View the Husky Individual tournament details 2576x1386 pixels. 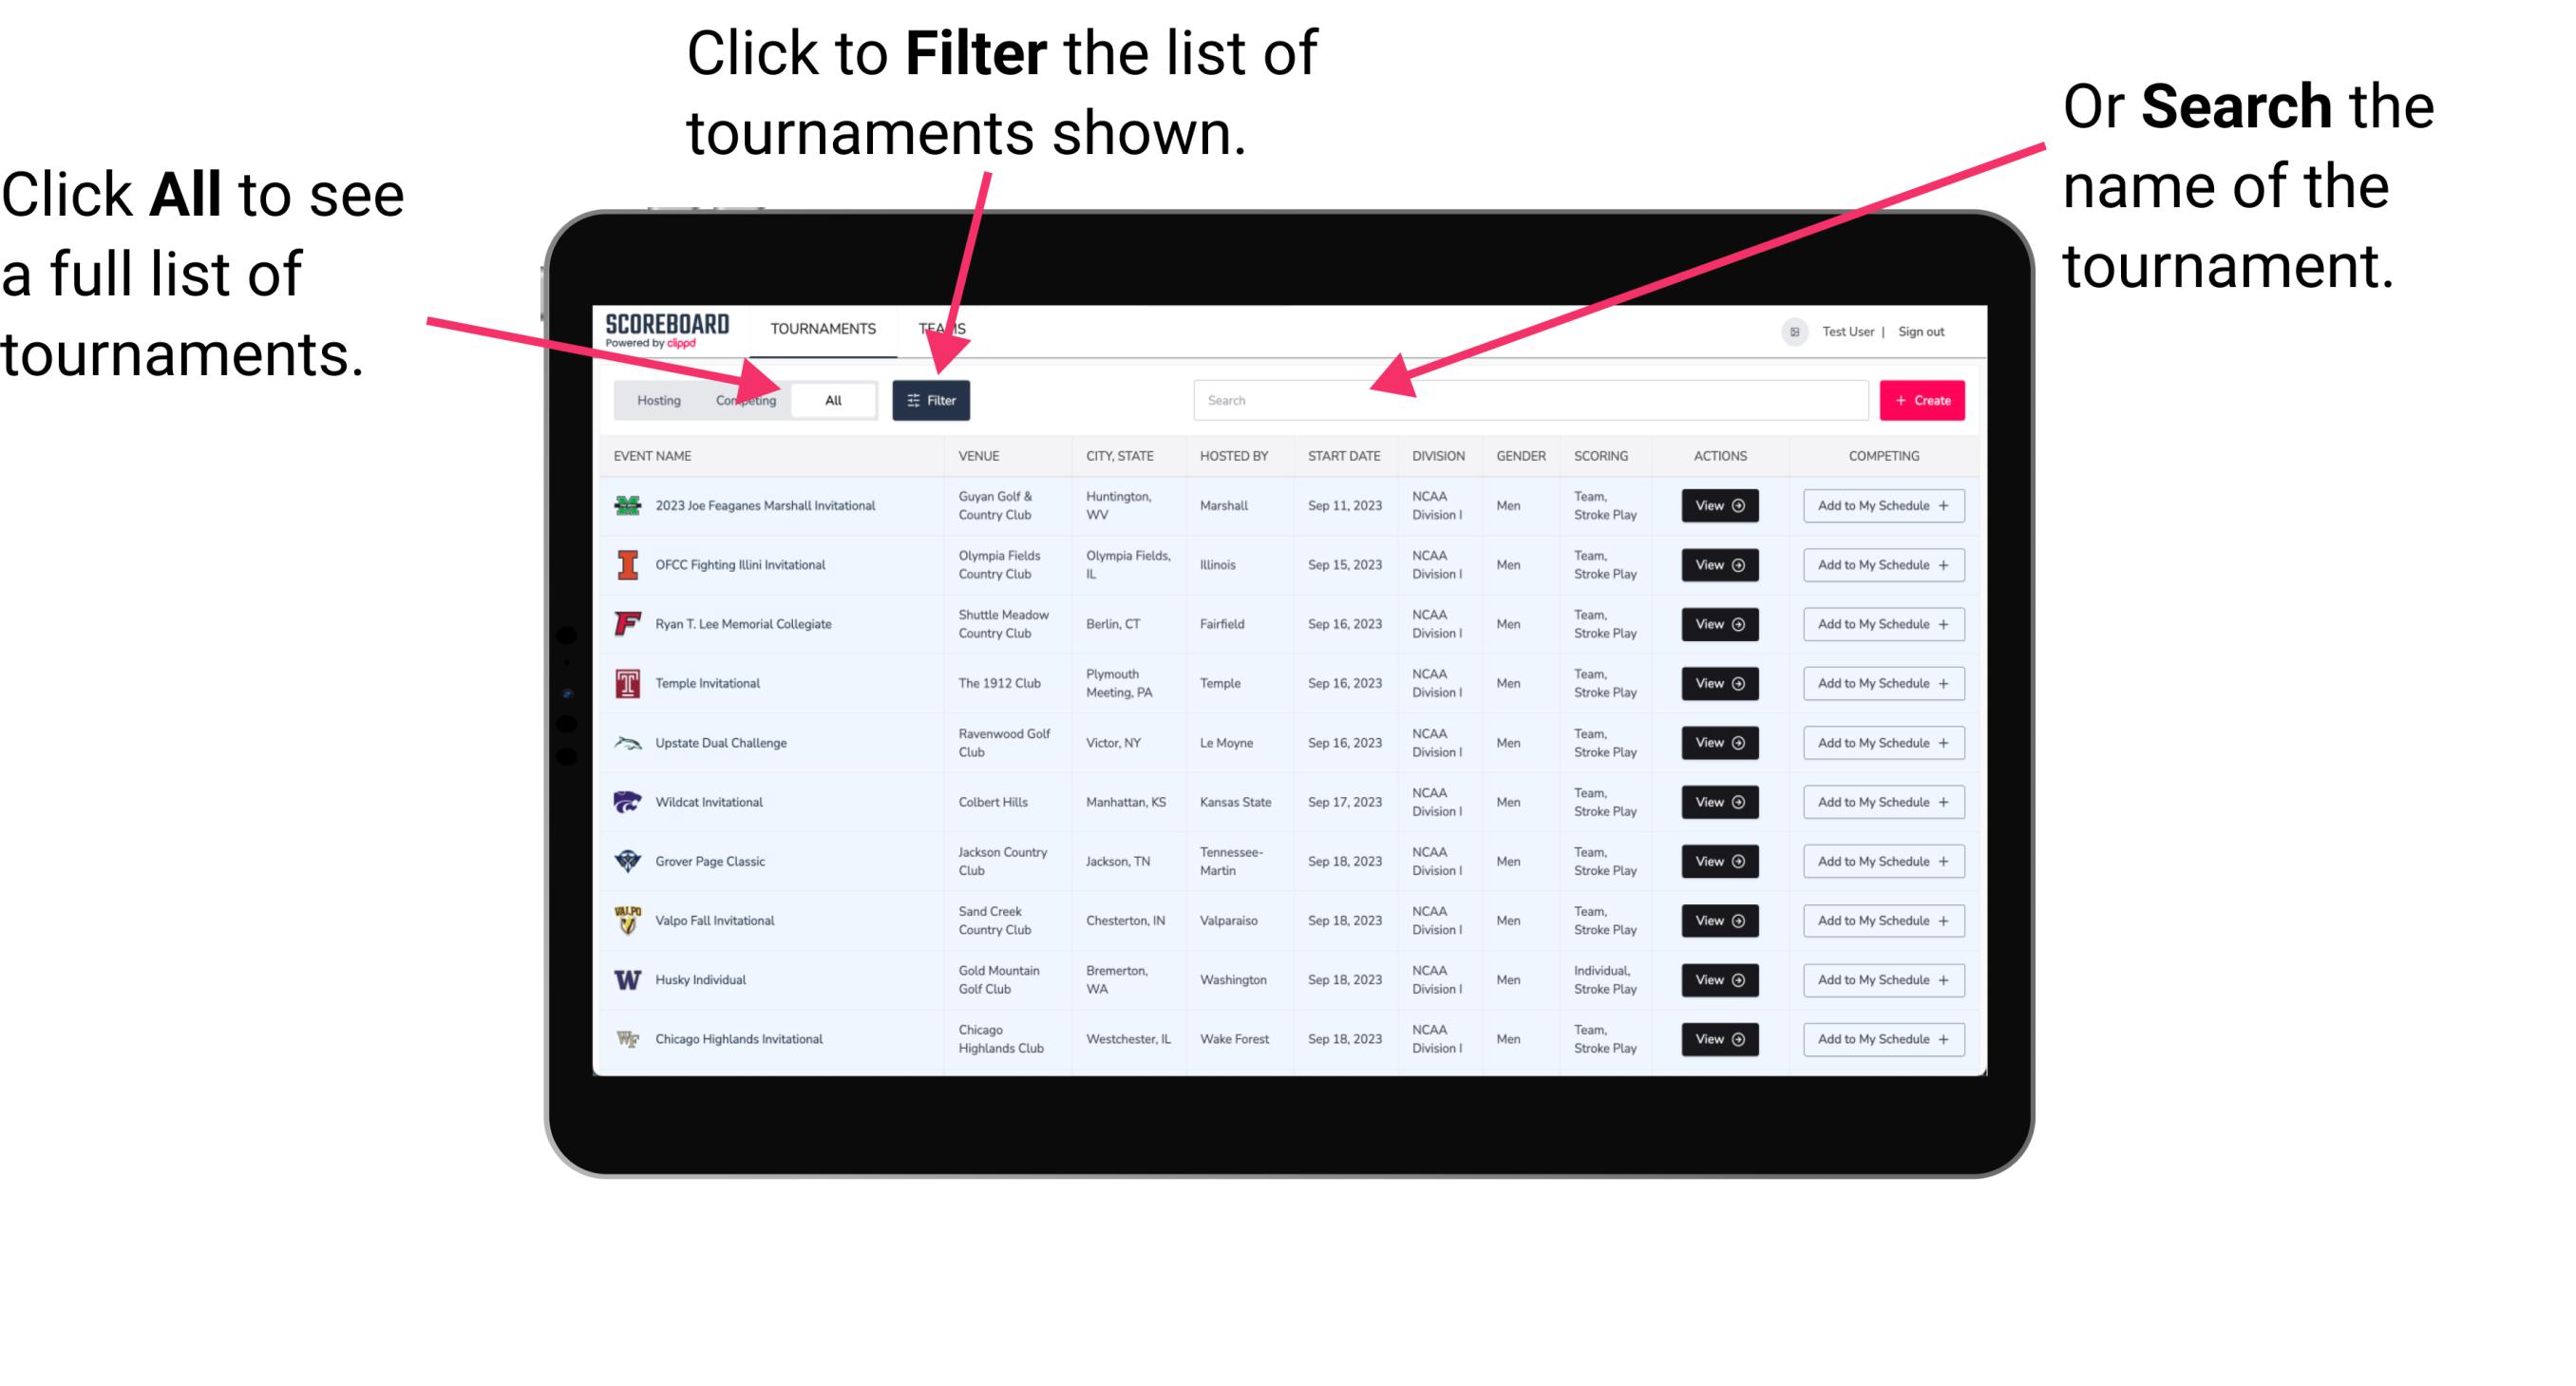point(1718,979)
